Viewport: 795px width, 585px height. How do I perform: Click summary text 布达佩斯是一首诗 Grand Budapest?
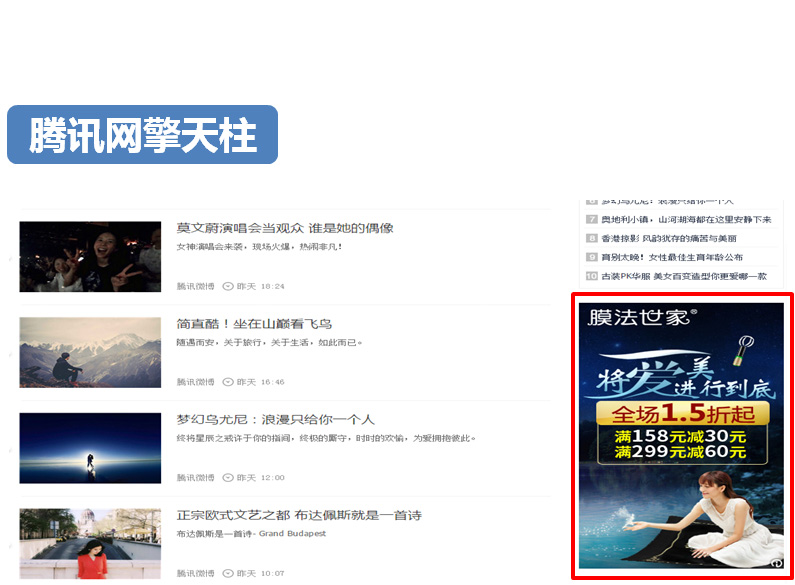coord(251,534)
